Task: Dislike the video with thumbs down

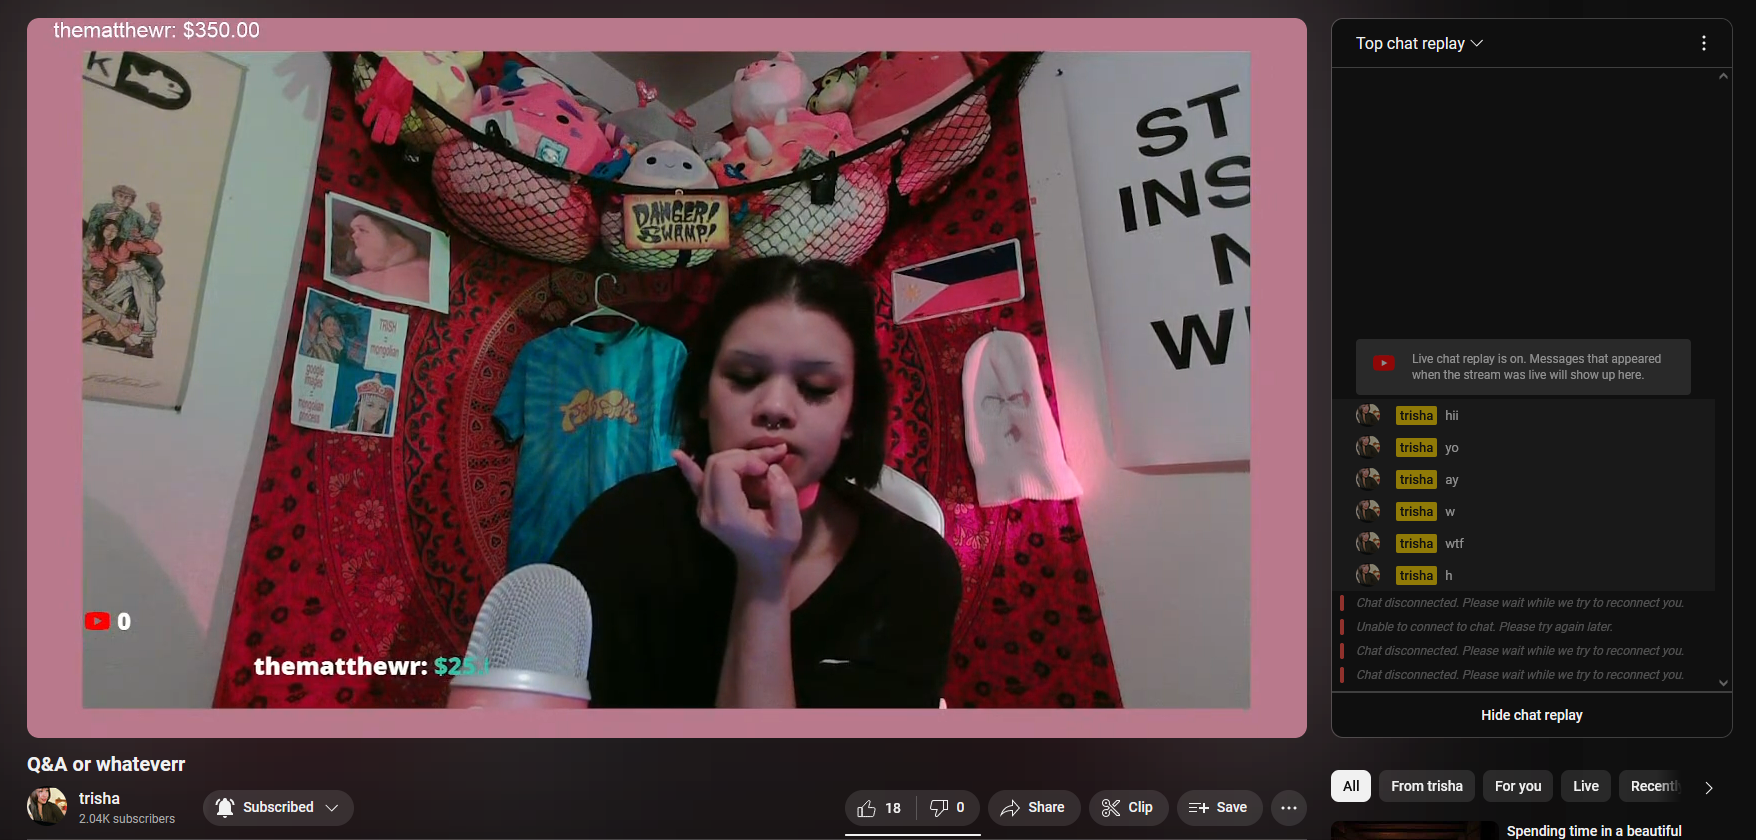Action: point(948,808)
